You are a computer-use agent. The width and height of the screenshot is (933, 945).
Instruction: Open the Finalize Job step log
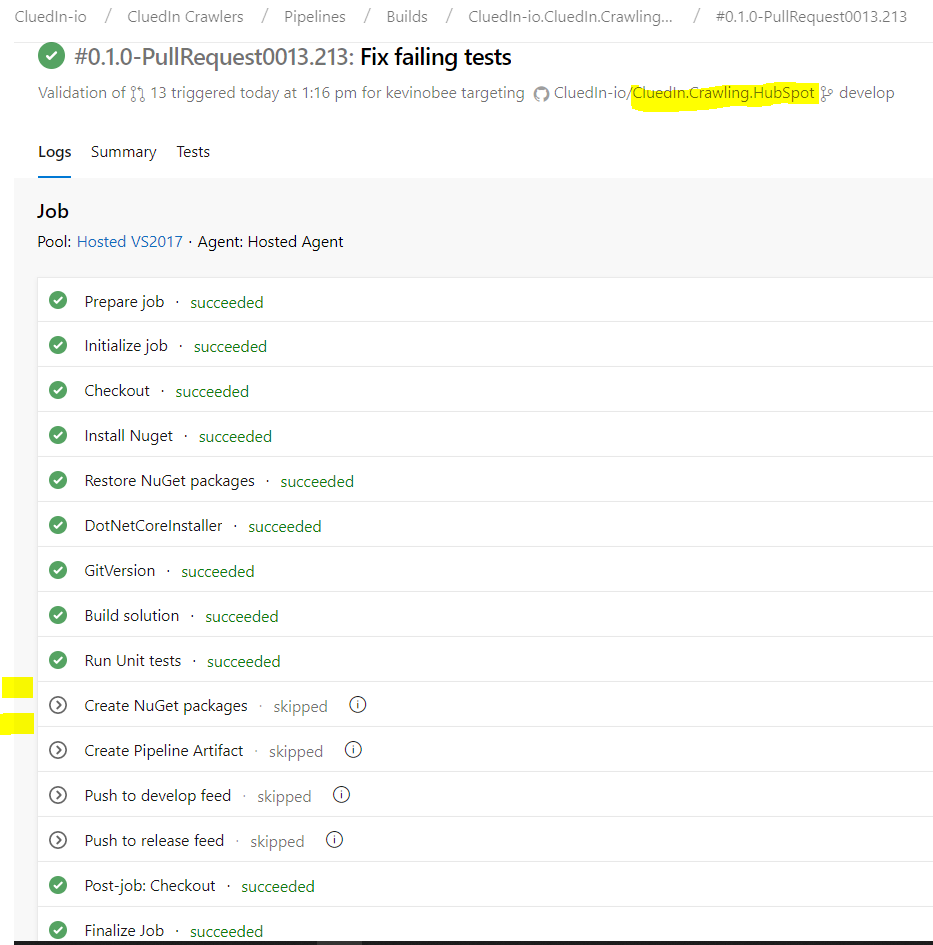tap(485, 926)
